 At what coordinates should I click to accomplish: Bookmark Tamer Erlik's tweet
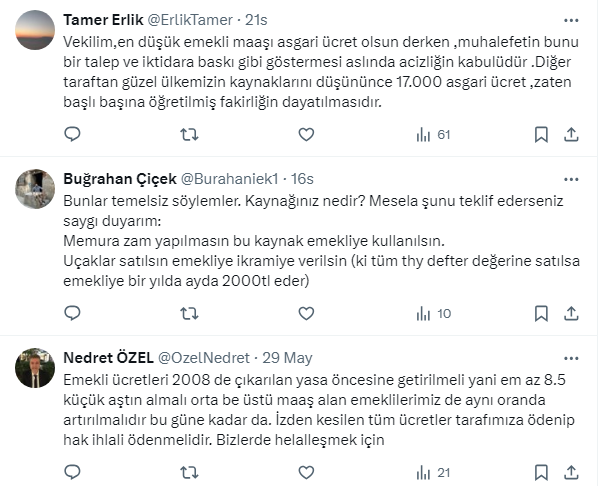tap(541, 134)
